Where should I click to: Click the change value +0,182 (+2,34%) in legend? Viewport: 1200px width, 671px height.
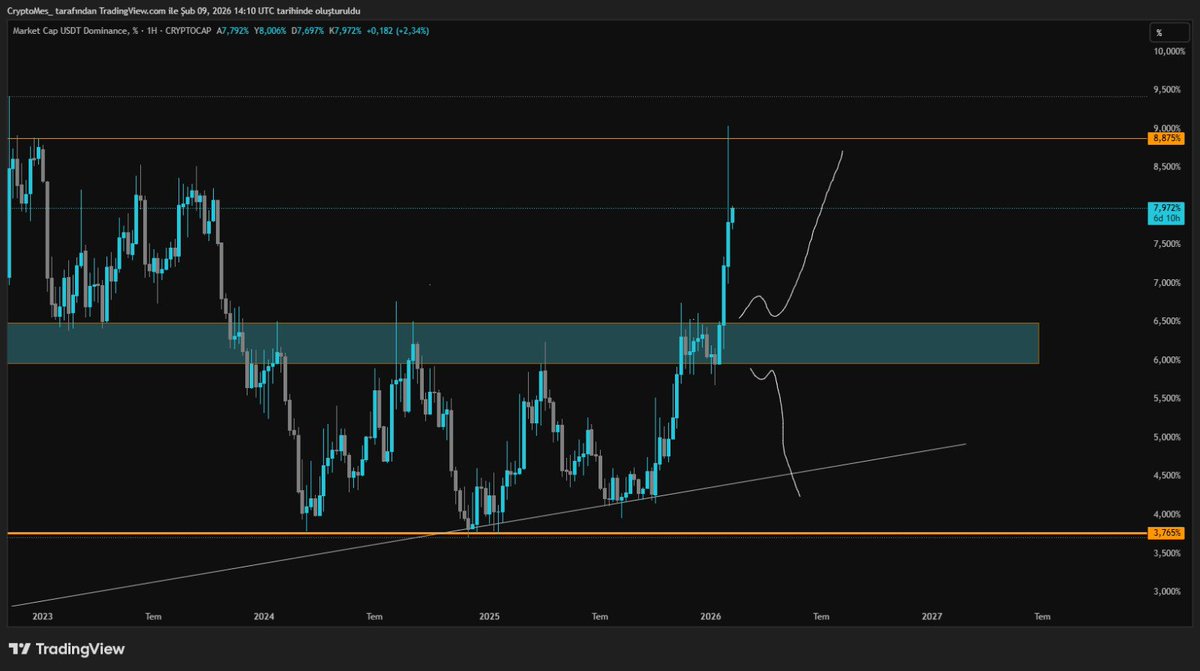click(x=396, y=30)
